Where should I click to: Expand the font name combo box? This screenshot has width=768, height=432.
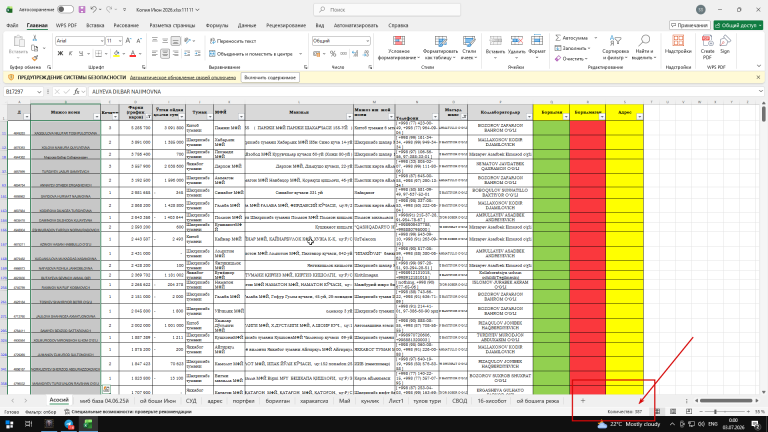click(102, 41)
